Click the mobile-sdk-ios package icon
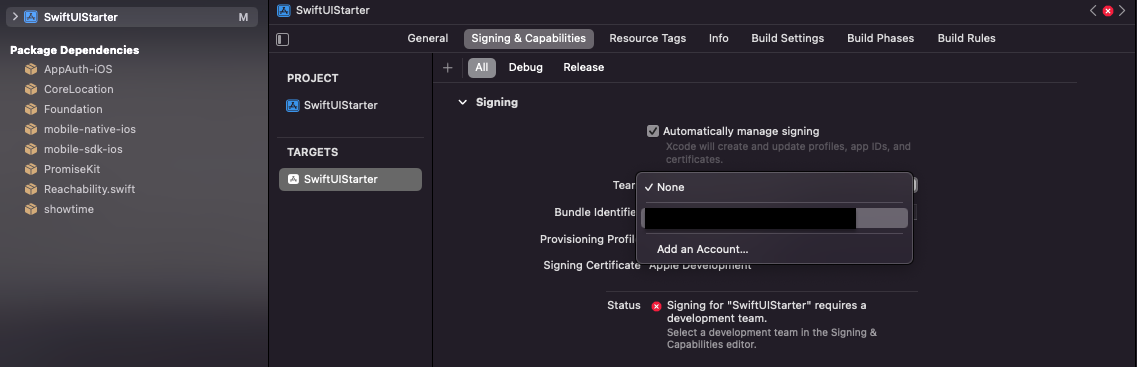Screen dimensions: 1137x367 coord(30,149)
